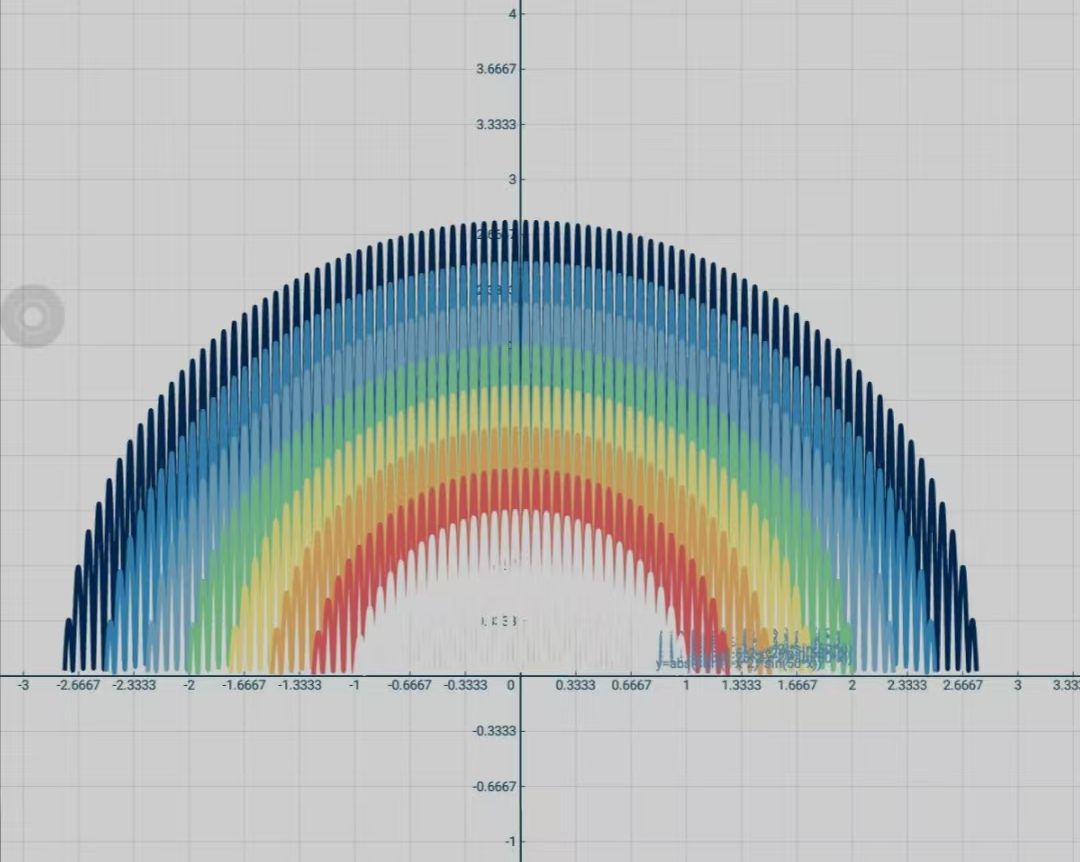Image resolution: width=1080 pixels, height=862 pixels.
Task: Click the 3 label on positive x-axis
Action: (x=1017, y=686)
